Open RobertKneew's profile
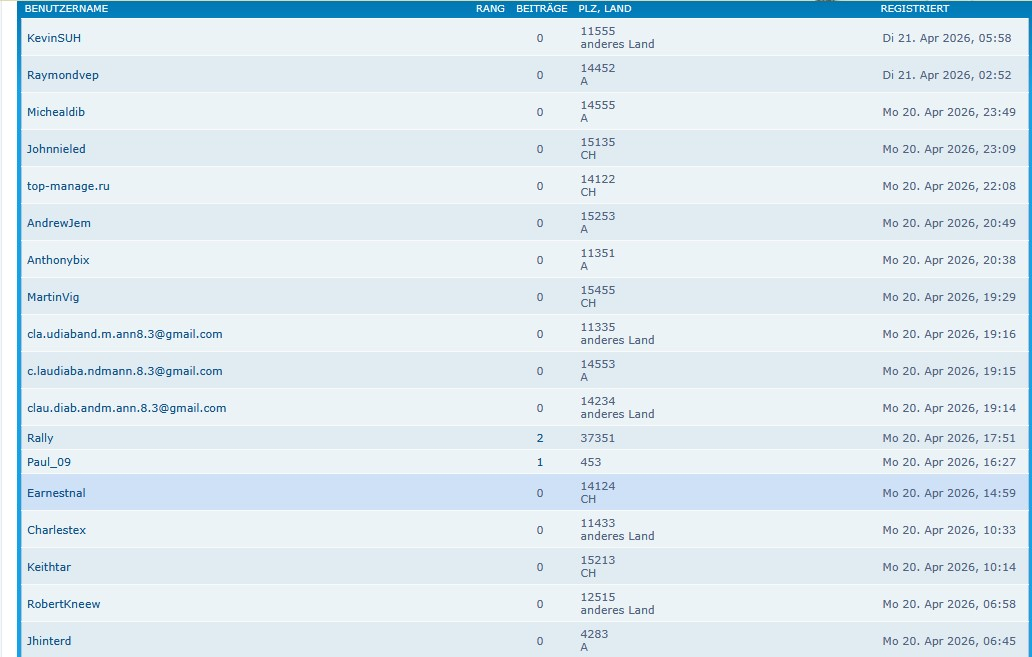This screenshot has height=657, width=1032. 63,604
